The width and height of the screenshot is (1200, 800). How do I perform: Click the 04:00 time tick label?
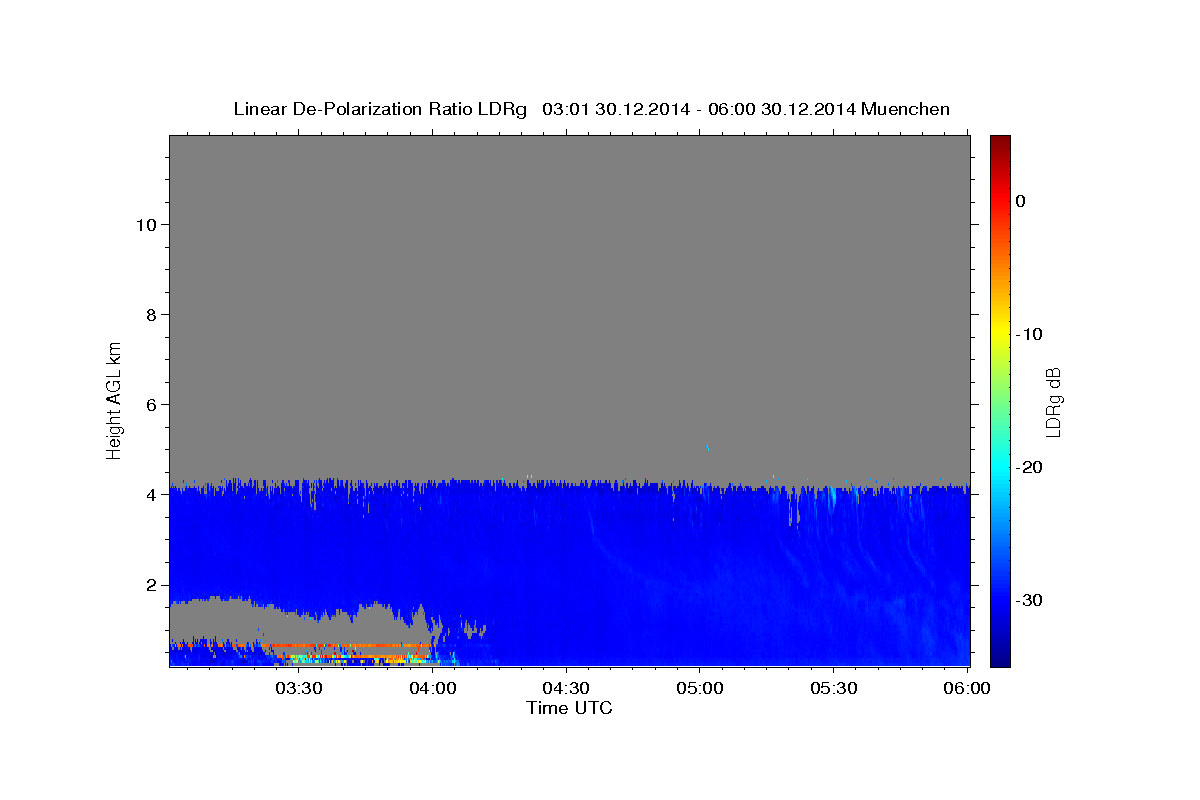pyautogui.click(x=433, y=688)
